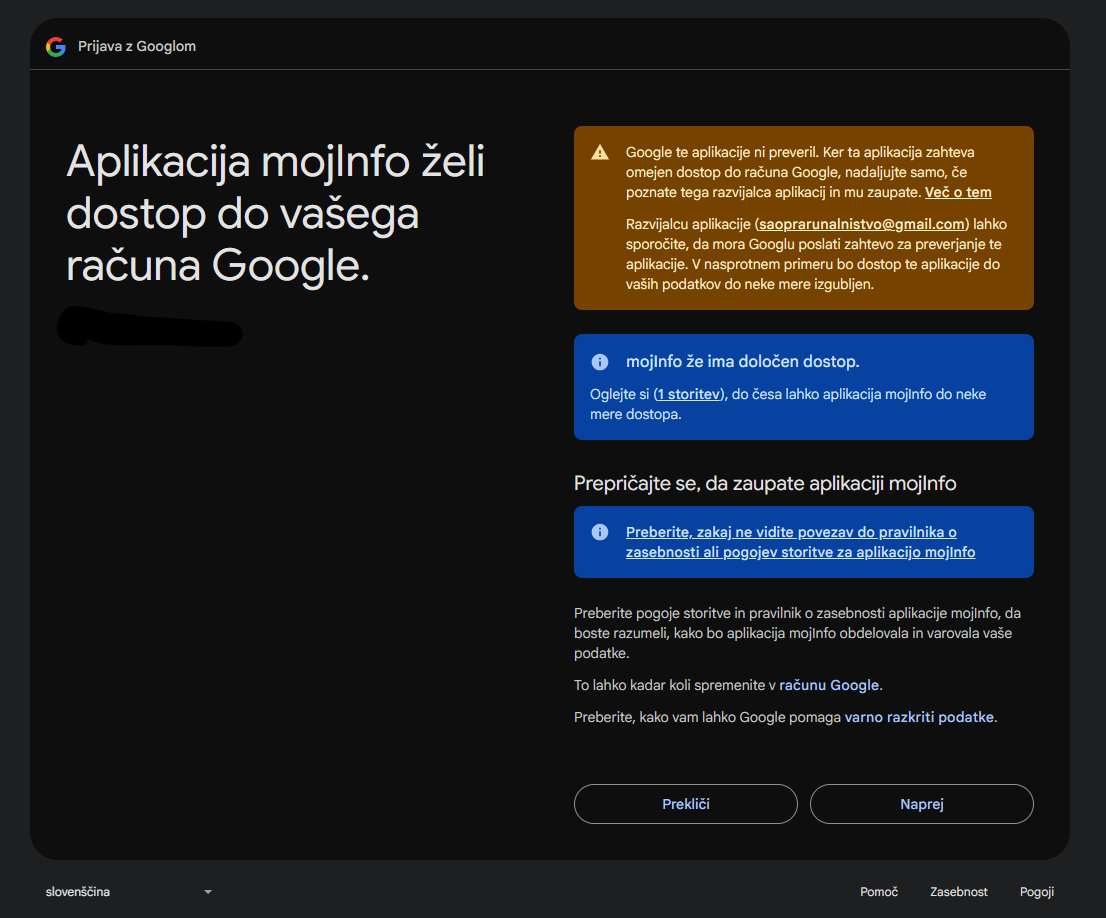Open the "1 storitev" link
This screenshot has width=1106, height=918.
point(688,394)
